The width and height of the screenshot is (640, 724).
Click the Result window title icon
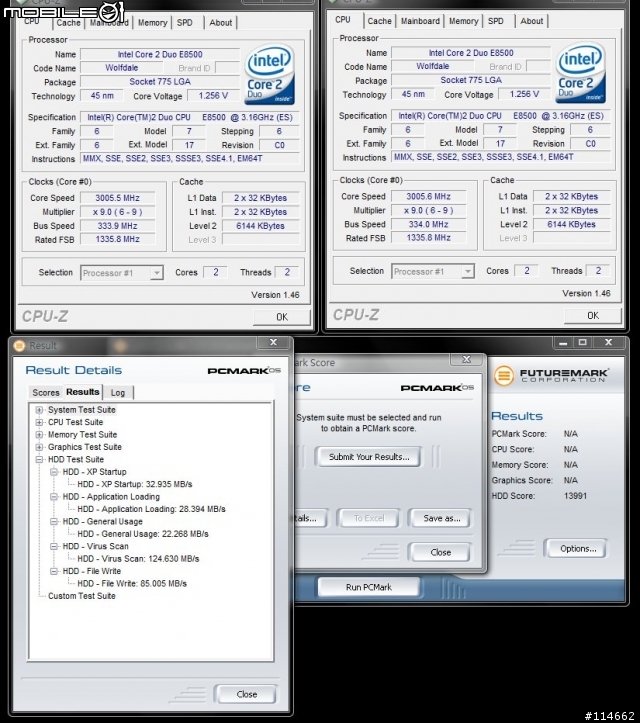coord(19,345)
